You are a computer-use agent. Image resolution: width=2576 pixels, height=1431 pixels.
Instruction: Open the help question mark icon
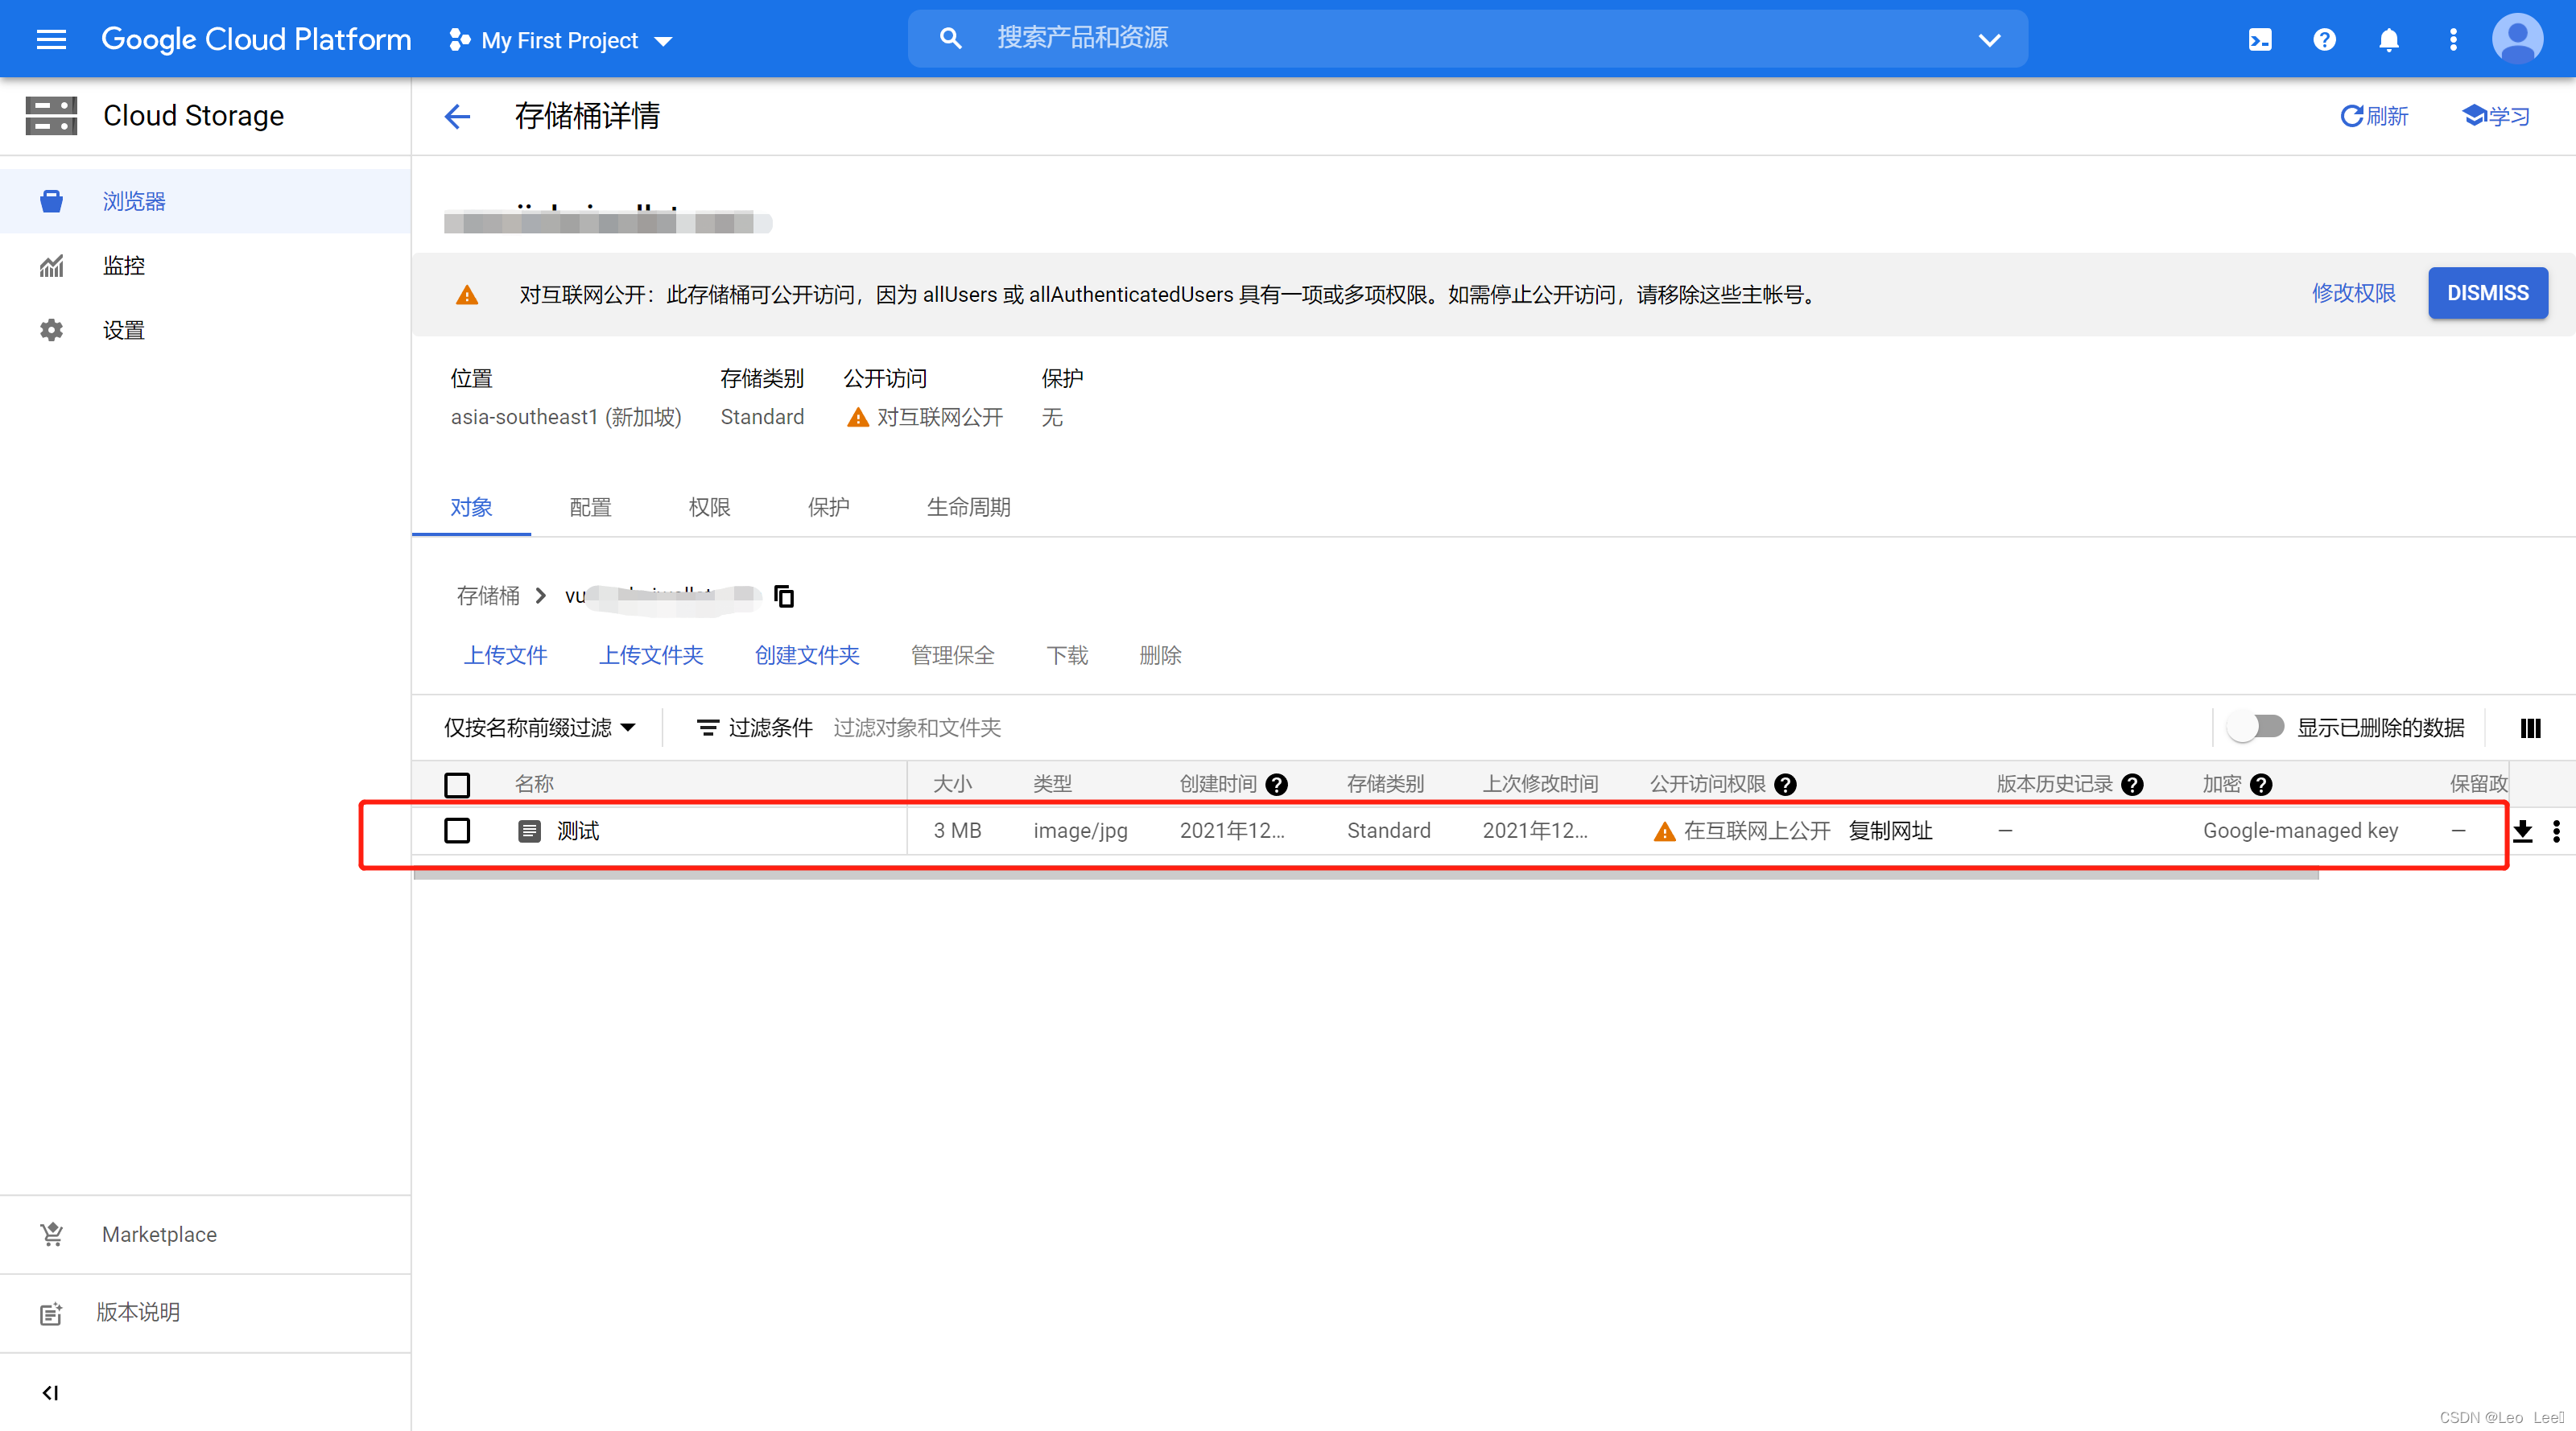pyautogui.click(x=2324, y=39)
